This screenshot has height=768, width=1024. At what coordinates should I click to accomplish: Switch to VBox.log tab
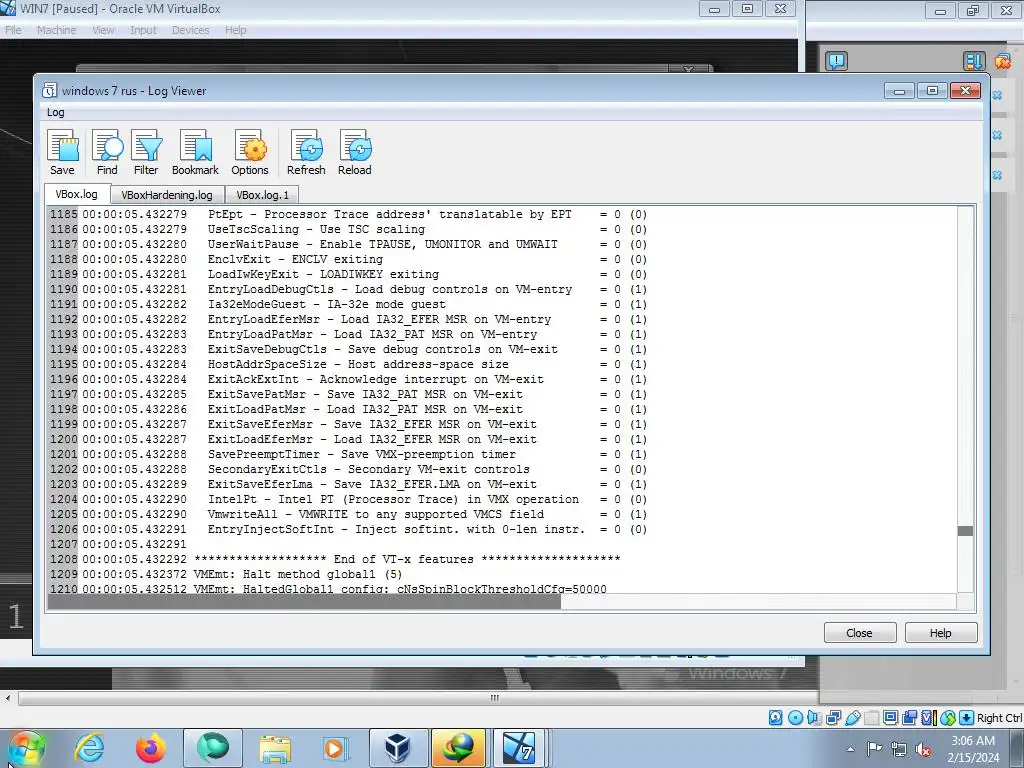pos(76,194)
